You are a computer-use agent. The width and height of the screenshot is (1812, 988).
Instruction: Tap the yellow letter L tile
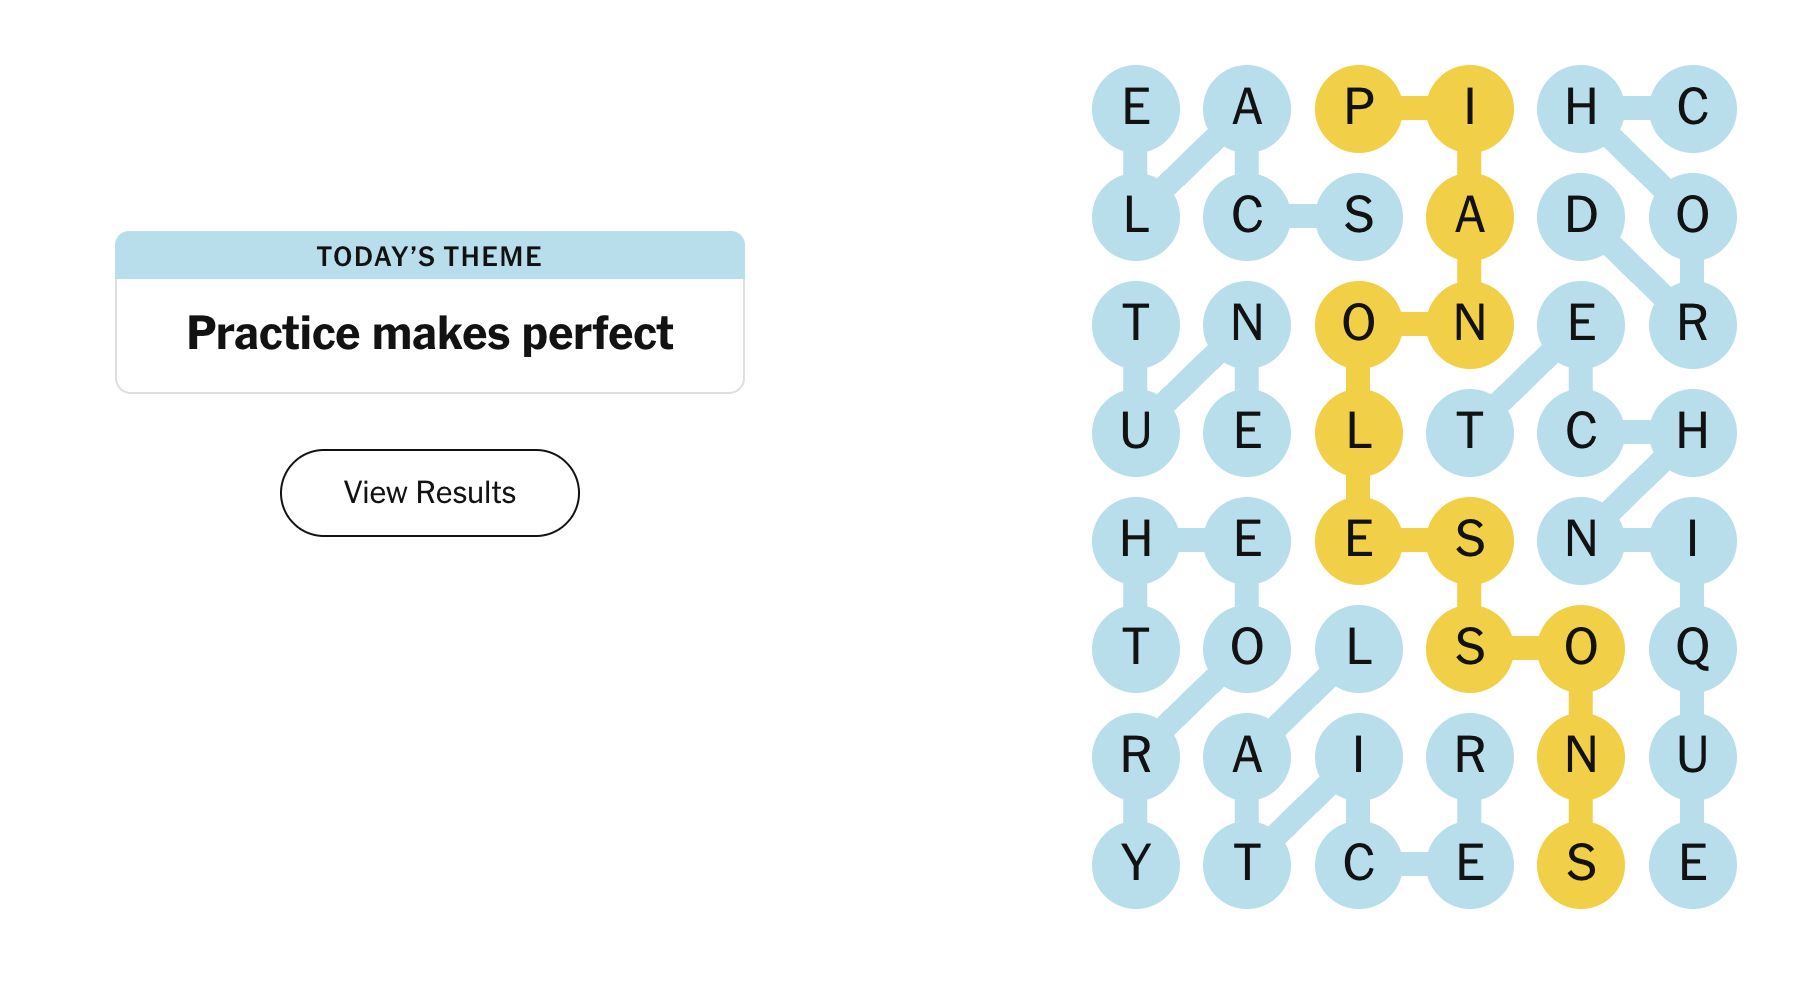pyautogui.click(x=1358, y=432)
